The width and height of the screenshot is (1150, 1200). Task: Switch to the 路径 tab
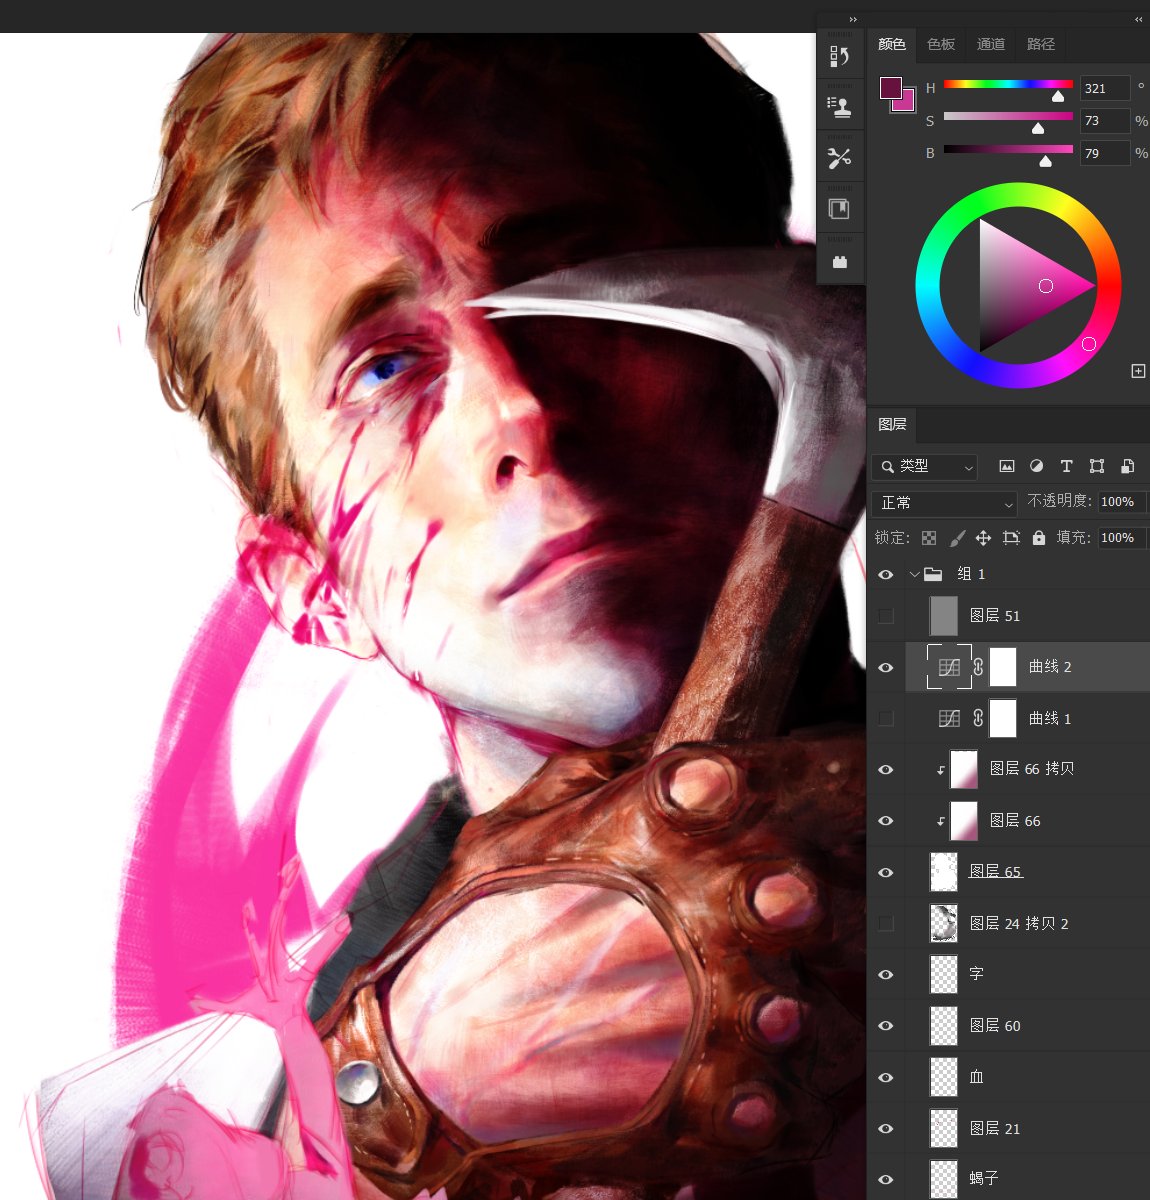pyautogui.click(x=1041, y=44)
